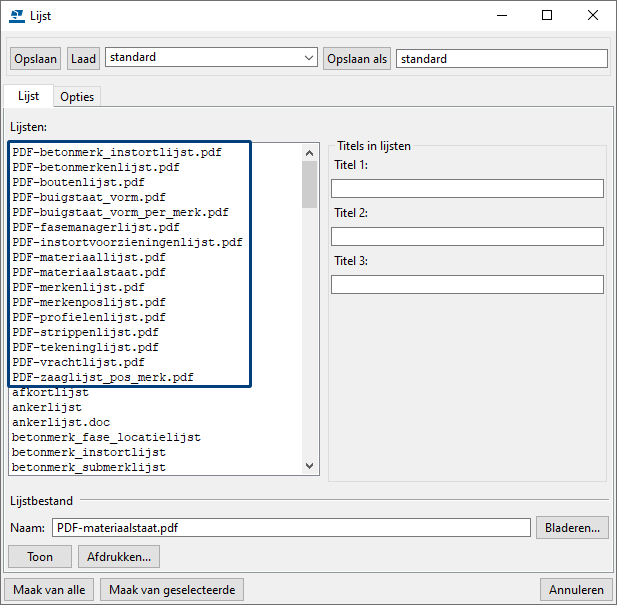Maximize the Lijst window
Screen dimensions: 617x605
click(x=547, y=16)
